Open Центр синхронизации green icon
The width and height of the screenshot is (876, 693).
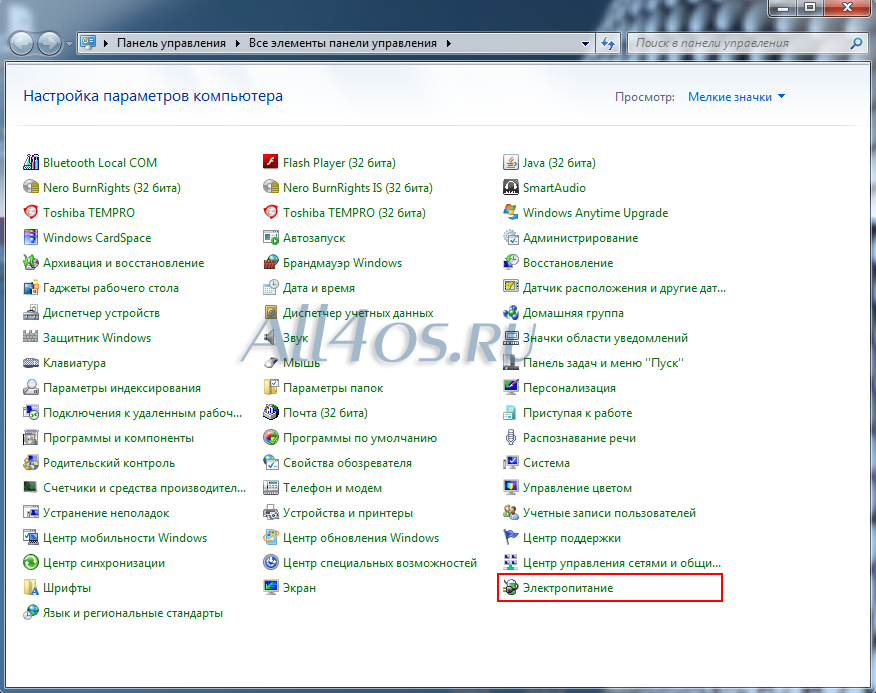coord(31,563)
